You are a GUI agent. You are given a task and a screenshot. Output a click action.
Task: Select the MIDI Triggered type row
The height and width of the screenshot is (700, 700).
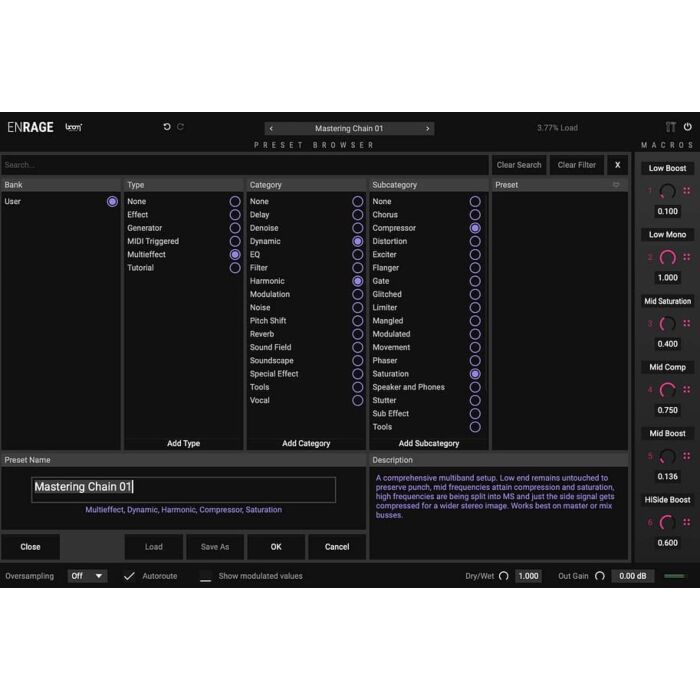[x=183, y=241]
